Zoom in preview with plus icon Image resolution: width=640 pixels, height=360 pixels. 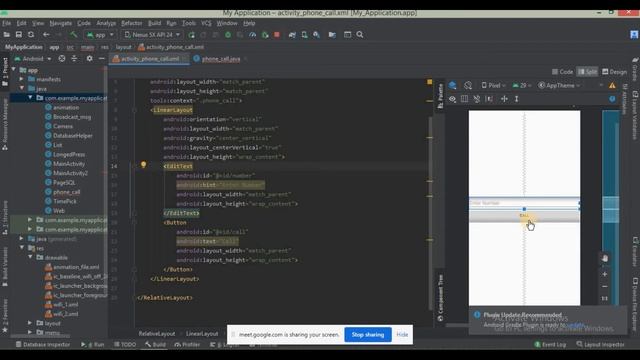pyautogui.click(x=605, y=274)
